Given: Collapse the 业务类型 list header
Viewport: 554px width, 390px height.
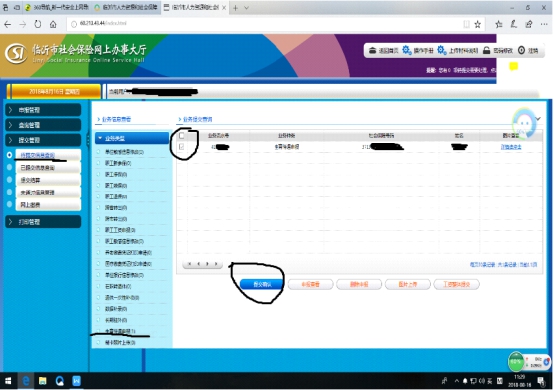Looking at the screenshot, I should [x=132, y=138].
